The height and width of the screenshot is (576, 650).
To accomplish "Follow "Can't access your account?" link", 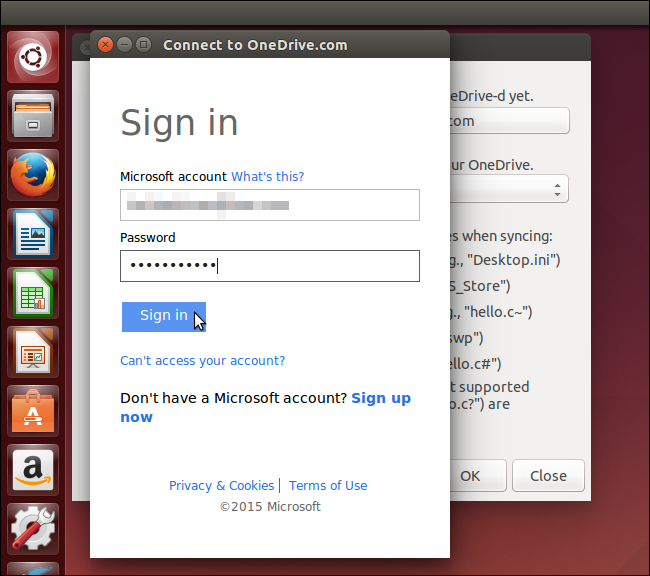I will point(203,360).
